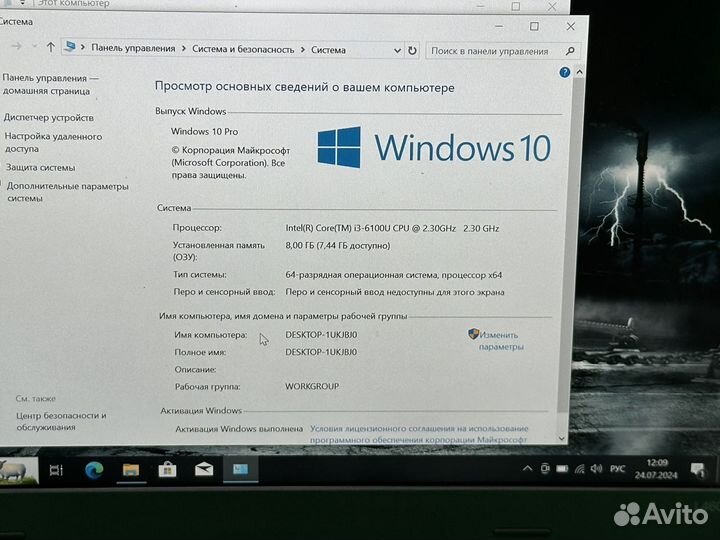Select the Windows 10 Pro edition text
720x540 pixels.
(204, 132)
